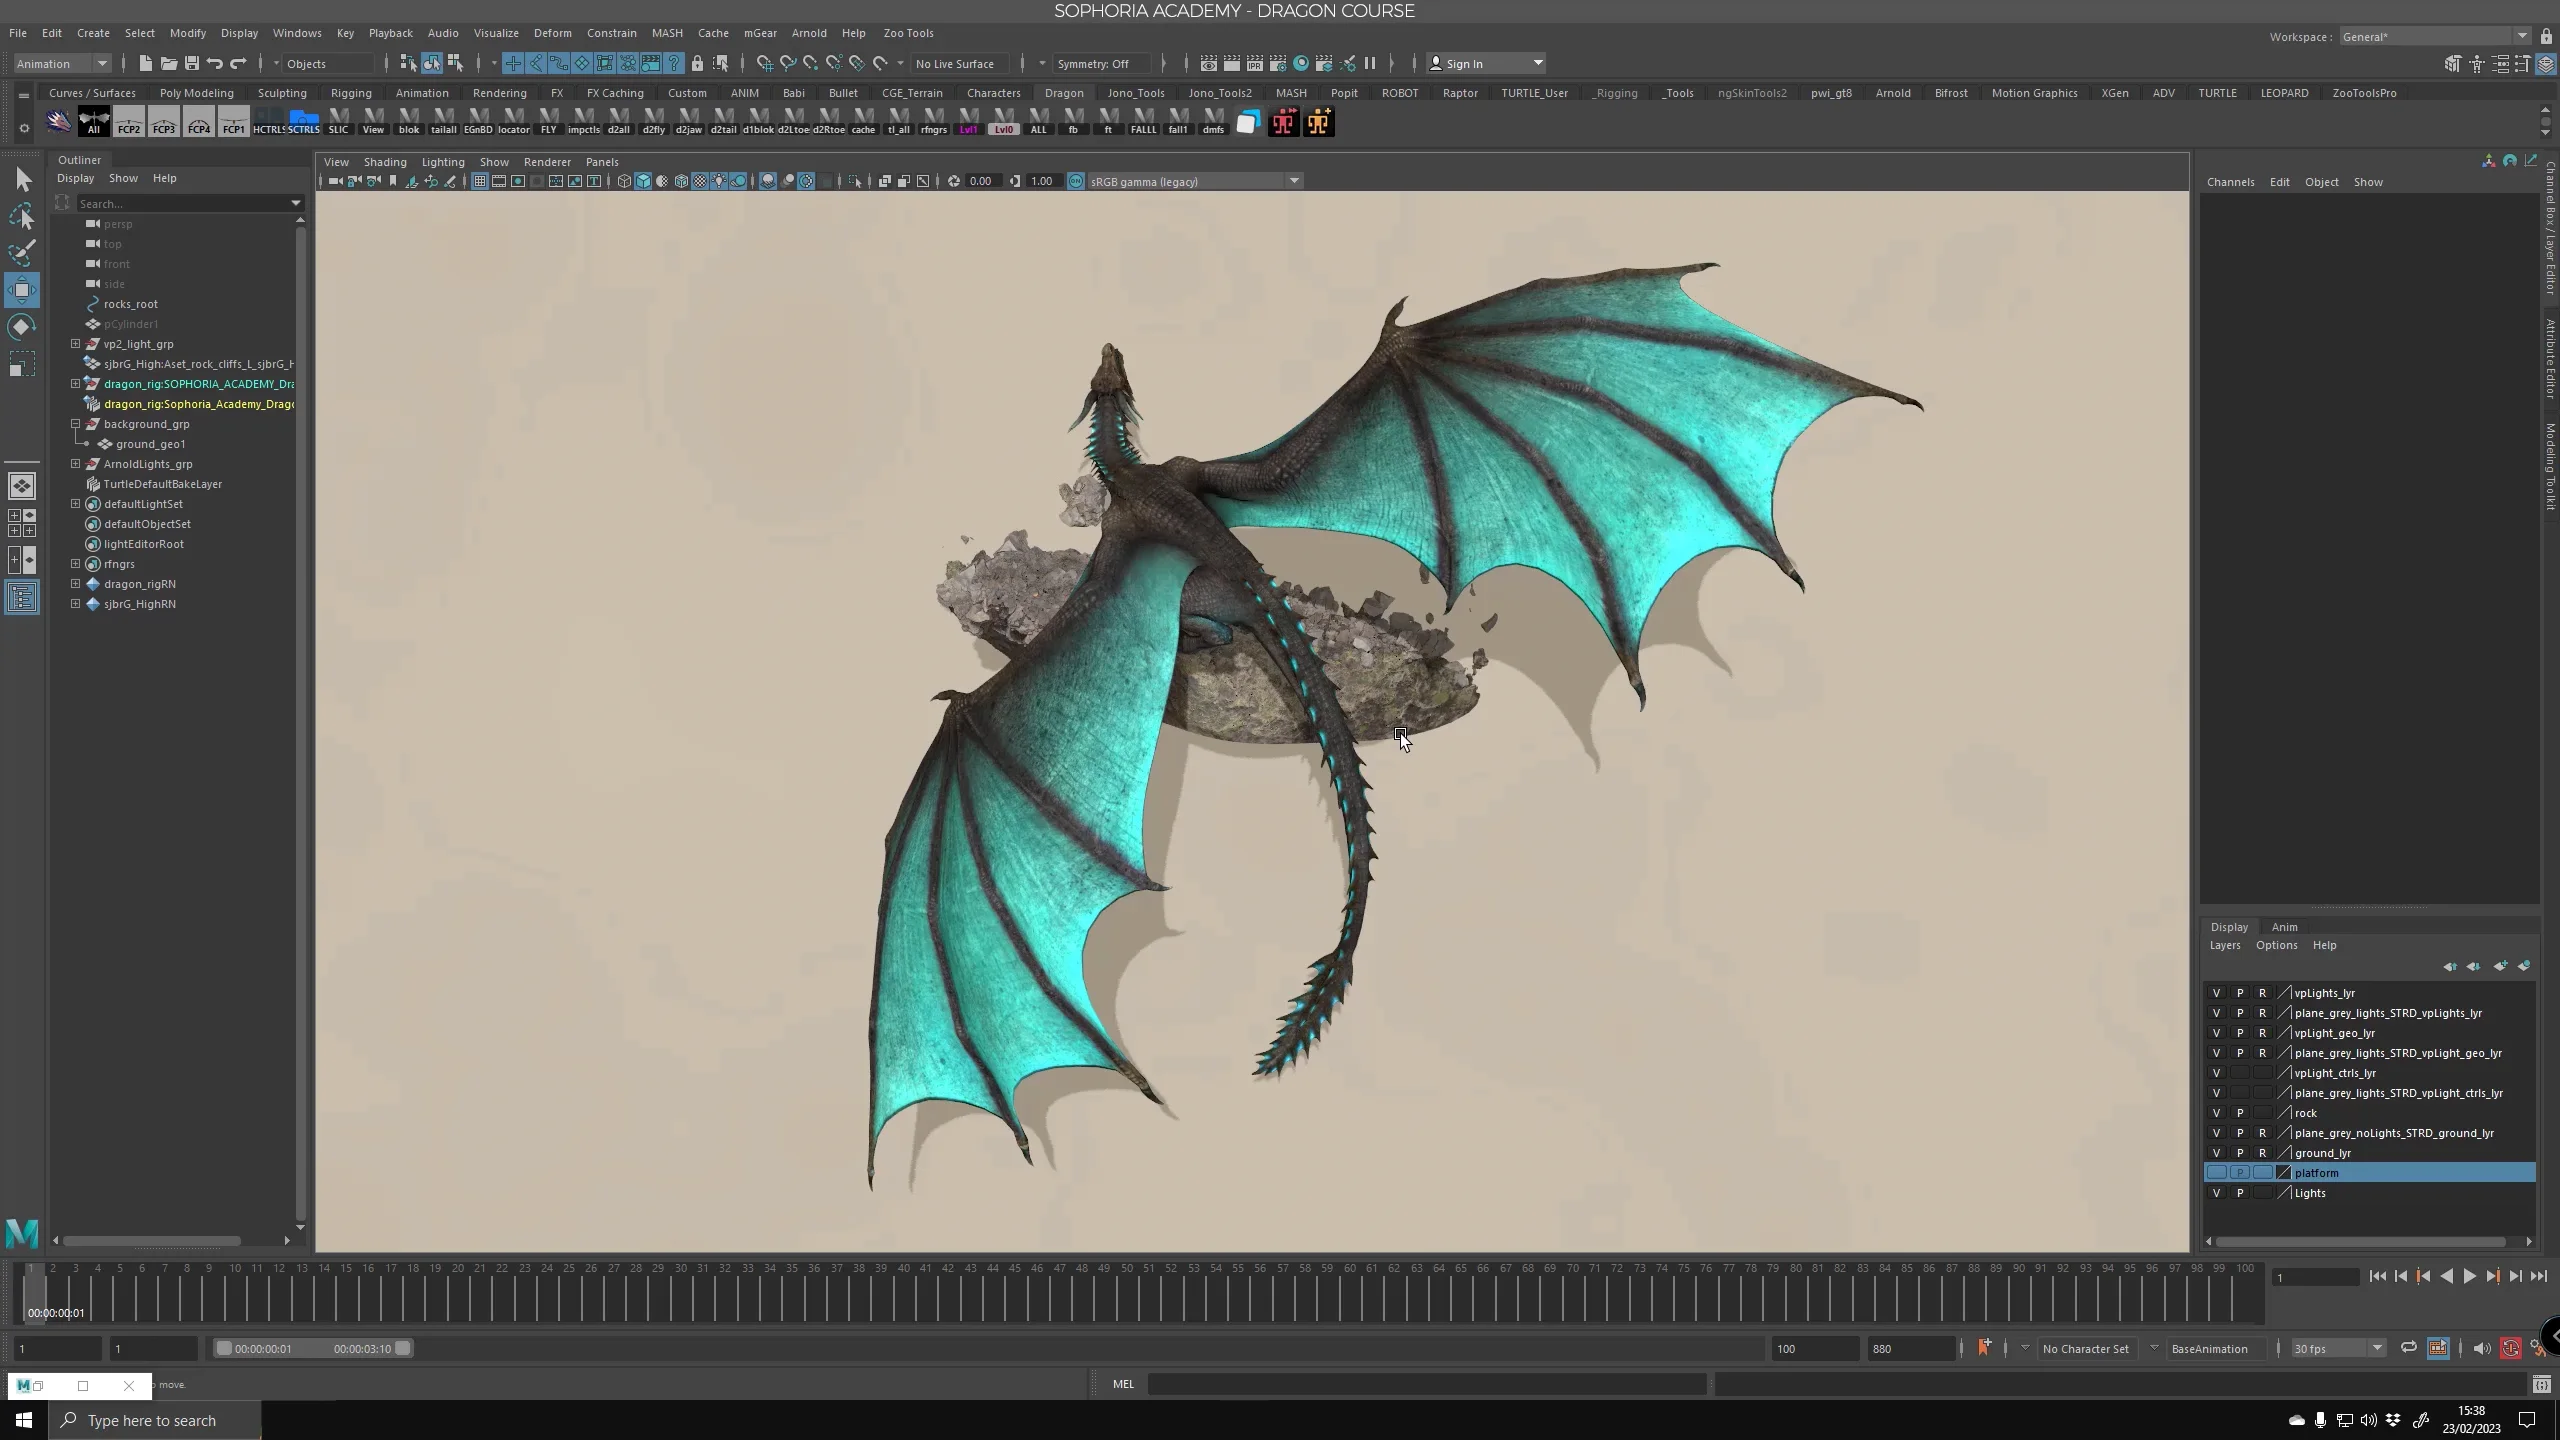Go to start of playback range
This screenshot has width=2560, height=1440.
2378,1276
